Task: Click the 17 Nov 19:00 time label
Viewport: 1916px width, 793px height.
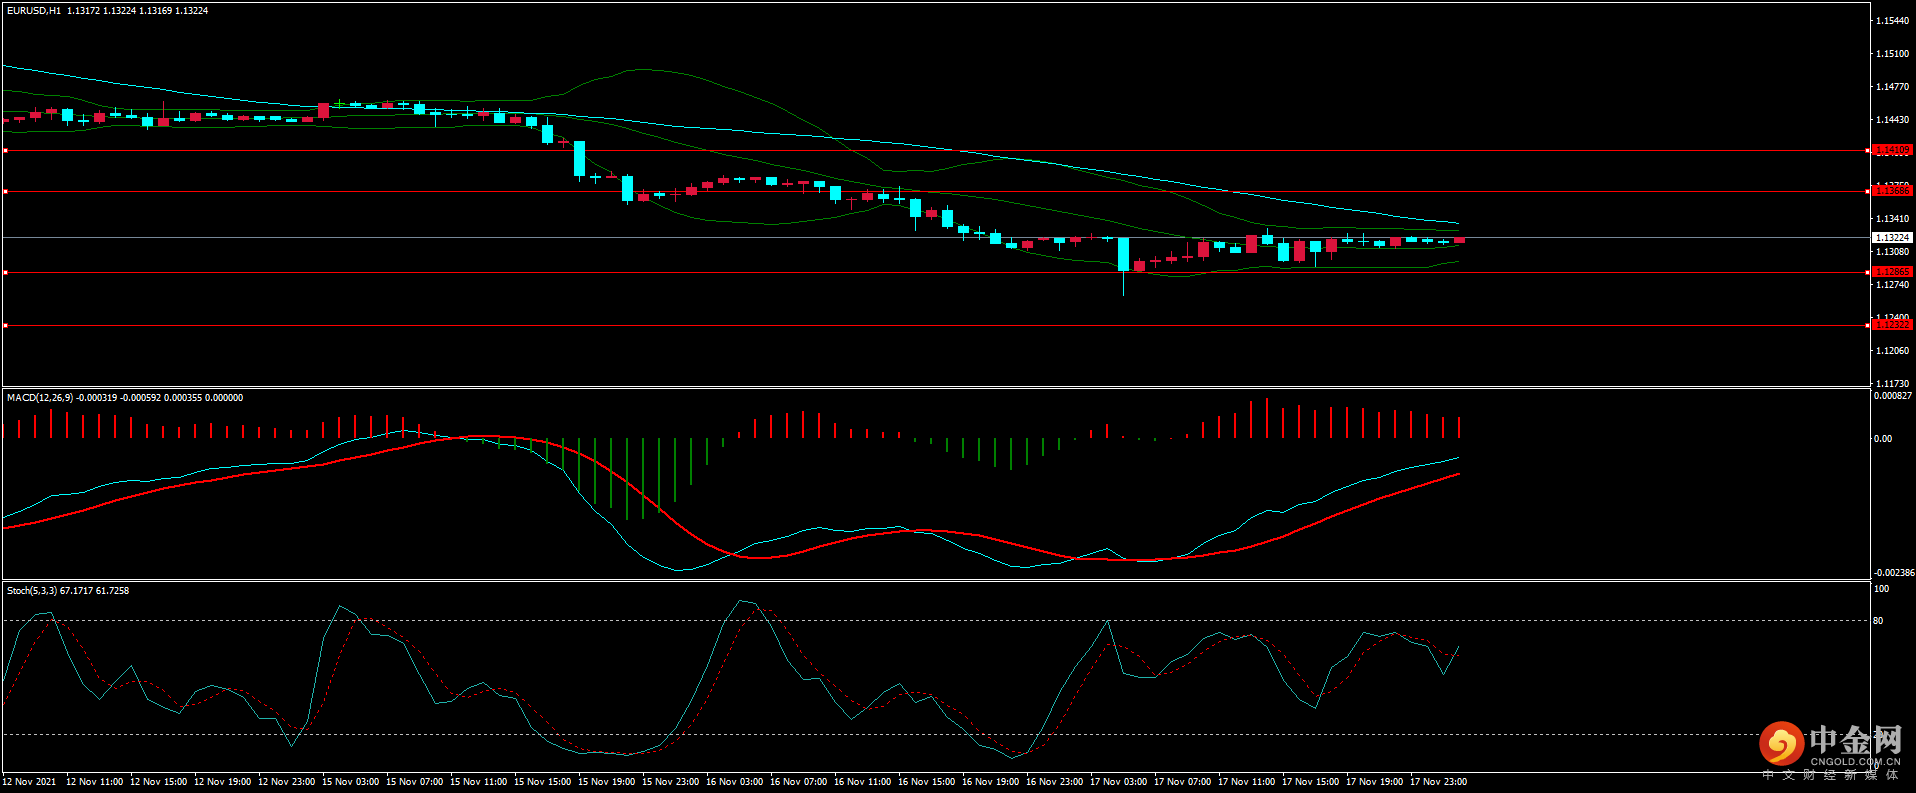Action: point(1375,782)
